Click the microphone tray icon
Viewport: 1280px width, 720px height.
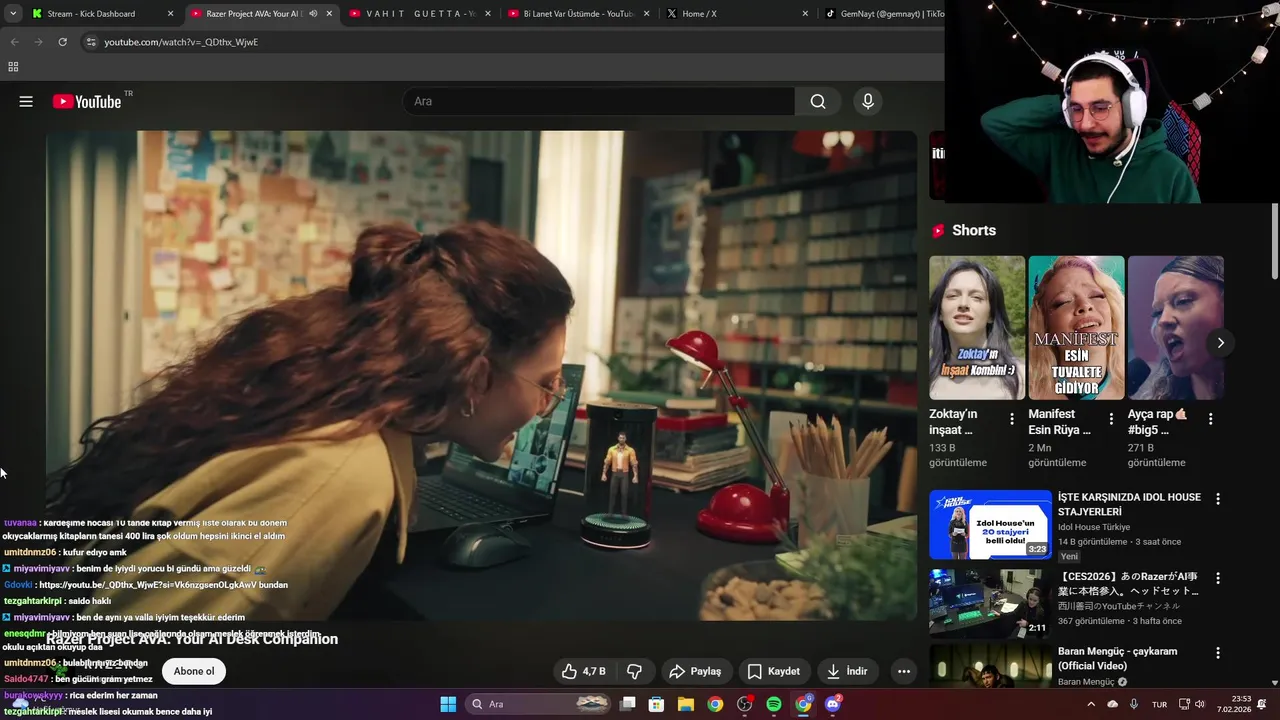[1133, 704]
